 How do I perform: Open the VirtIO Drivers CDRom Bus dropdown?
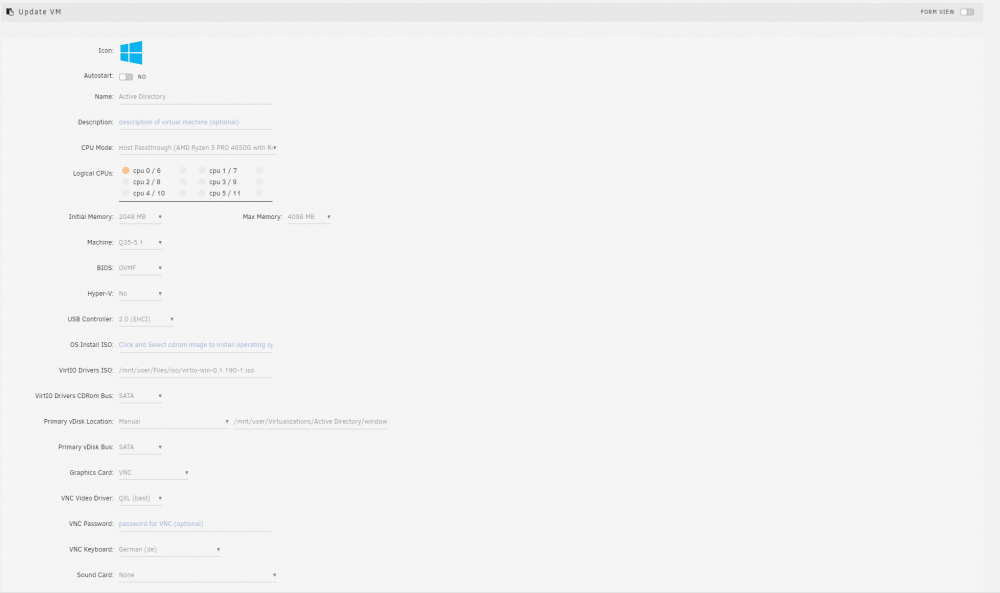pyautogui.click(x=140, y=395)
